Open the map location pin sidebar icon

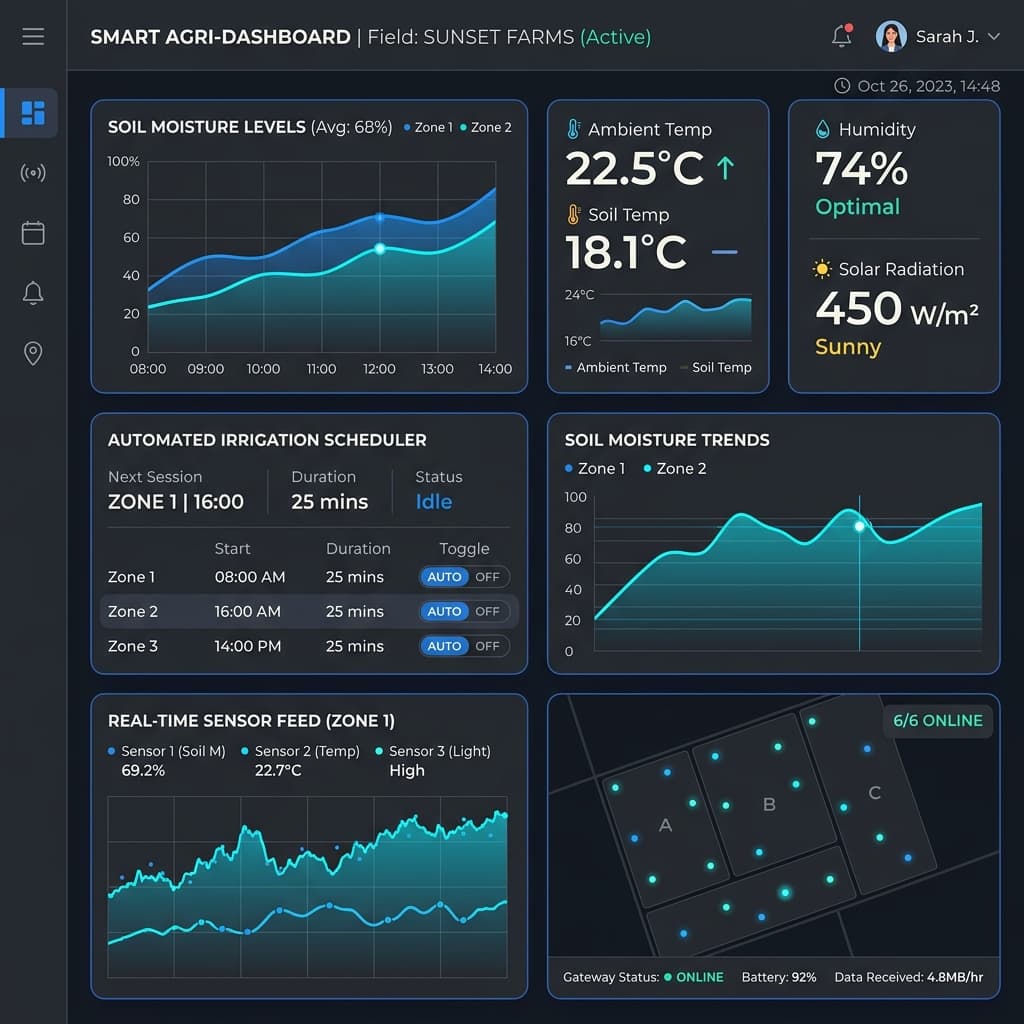tap(33, 353)
